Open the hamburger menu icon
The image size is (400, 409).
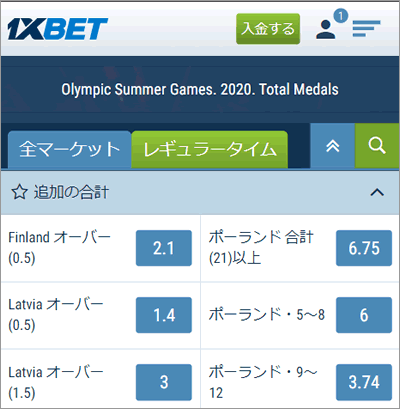[x=366, y=29]
